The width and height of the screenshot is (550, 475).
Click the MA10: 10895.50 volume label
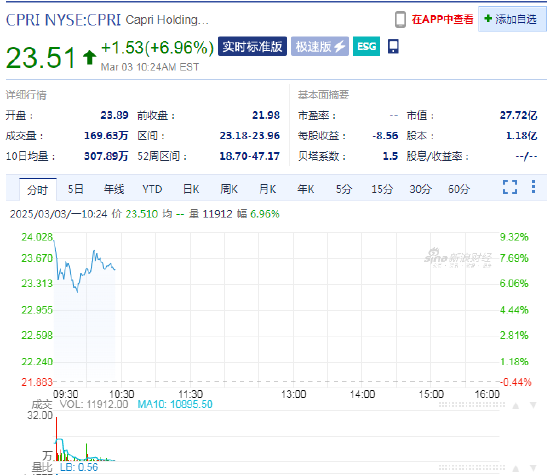tap(175, 404)
